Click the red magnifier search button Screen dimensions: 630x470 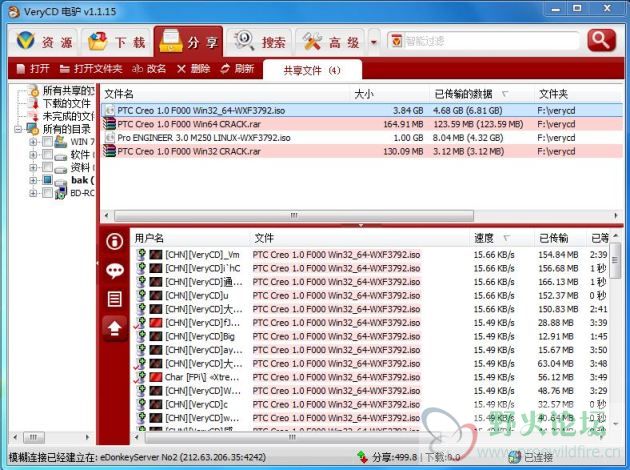coord(601,40)
